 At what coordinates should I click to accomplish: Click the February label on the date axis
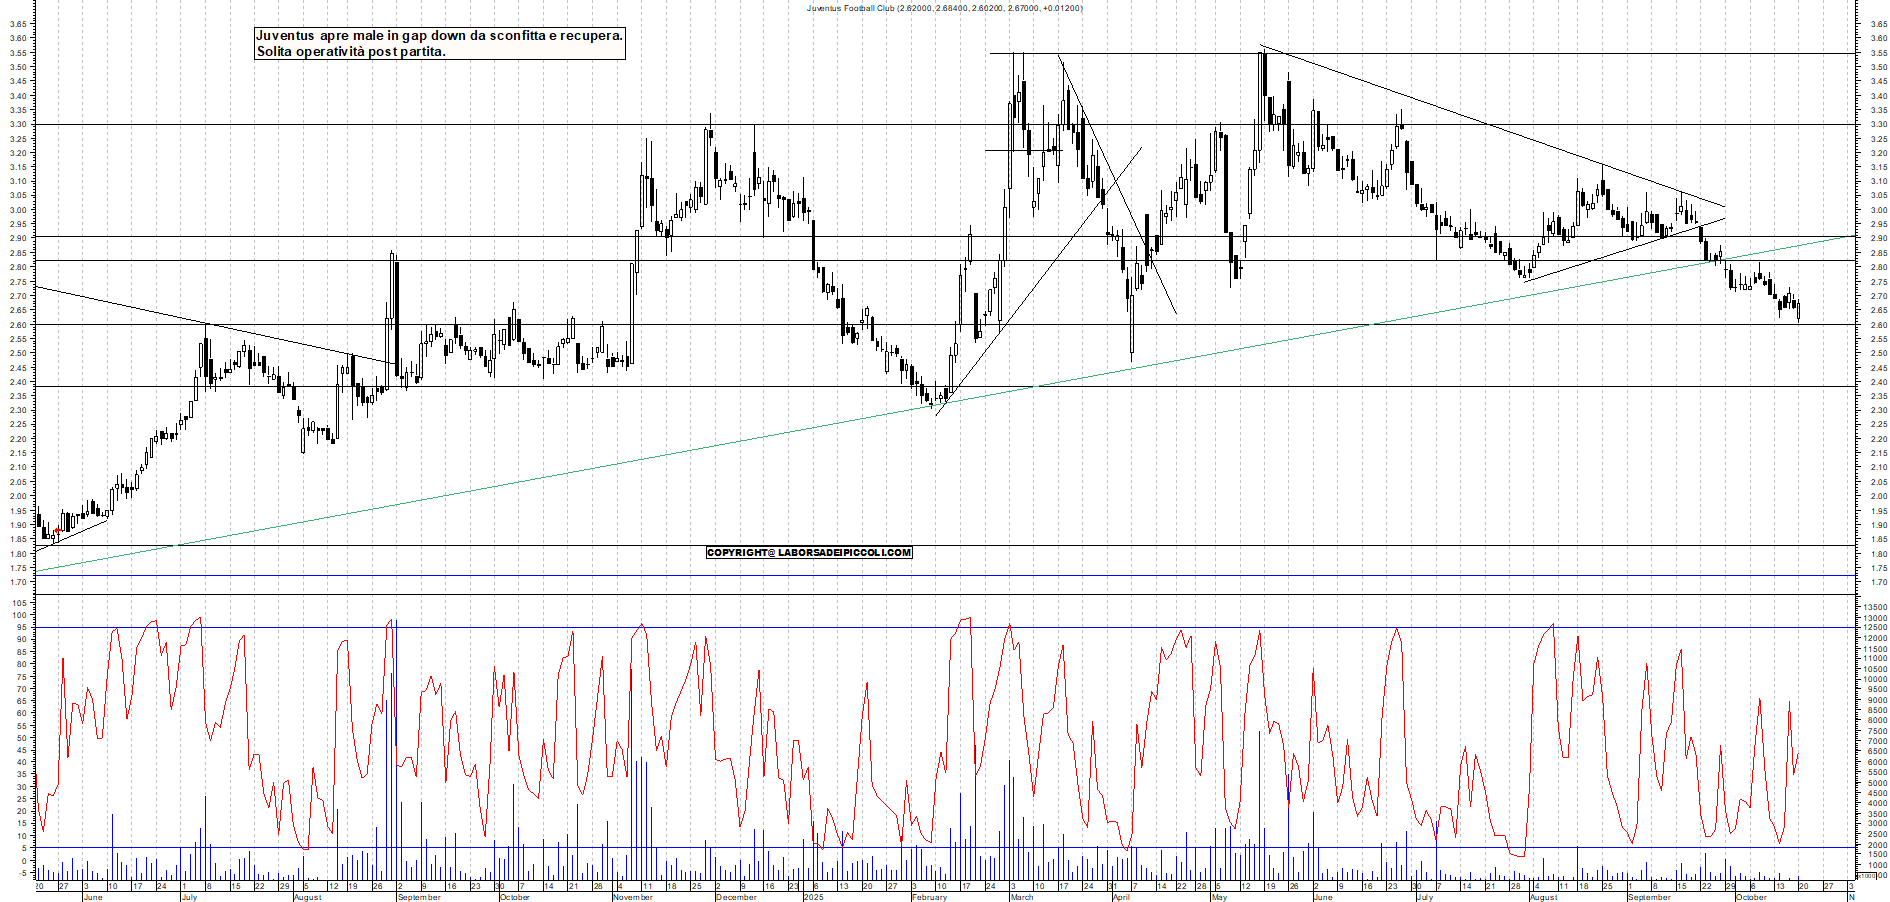(929, 897)
